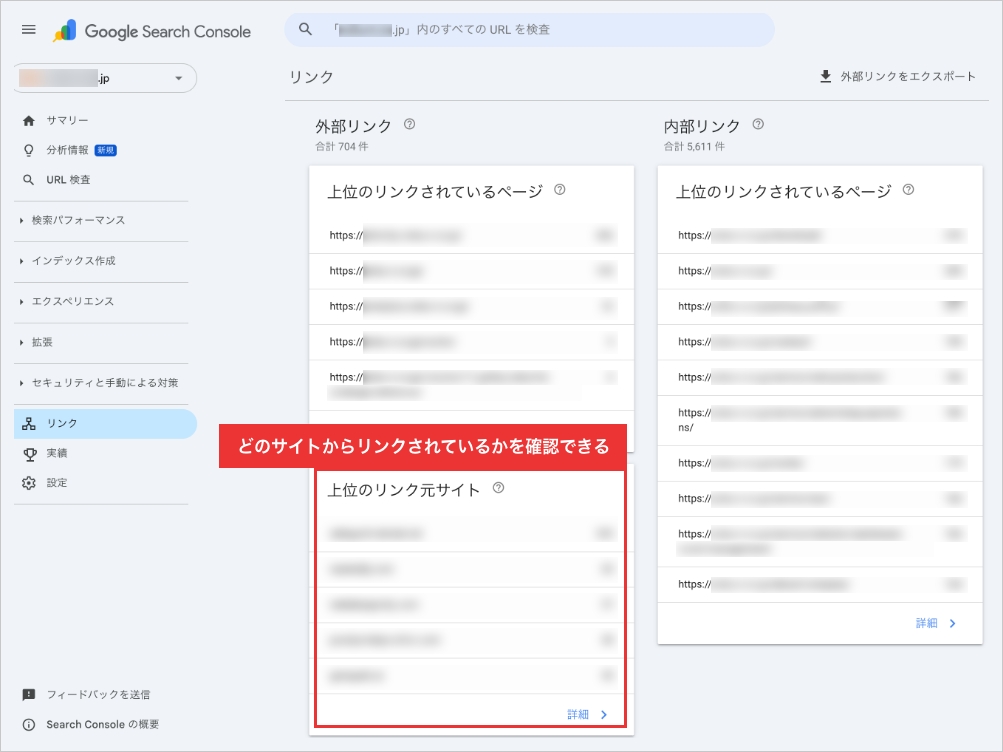This screenshot has height=752, width=1003.
Task: Click the help icon beside 外部リンク
Action: point(409,125)
